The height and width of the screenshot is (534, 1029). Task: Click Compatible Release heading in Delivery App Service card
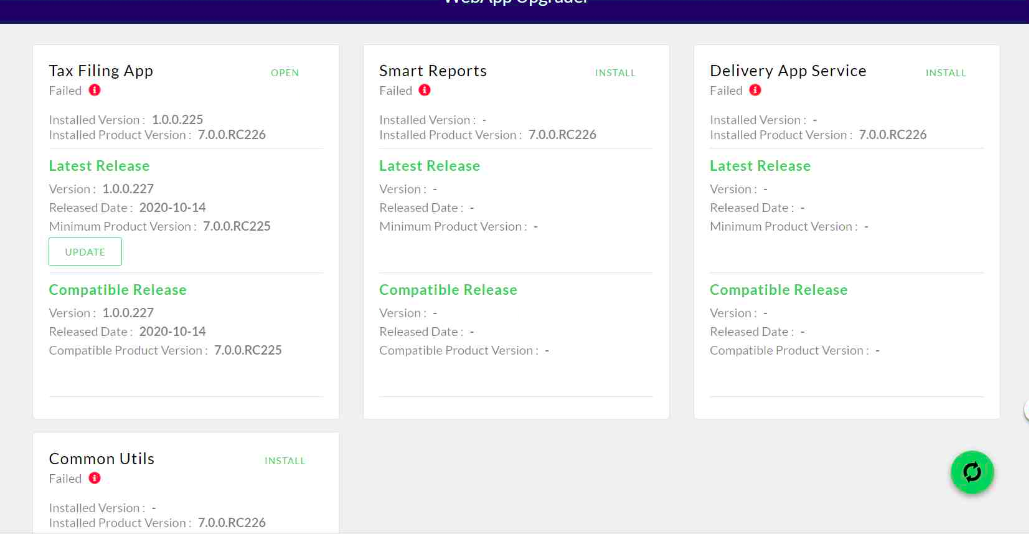(x=778, y=290)
